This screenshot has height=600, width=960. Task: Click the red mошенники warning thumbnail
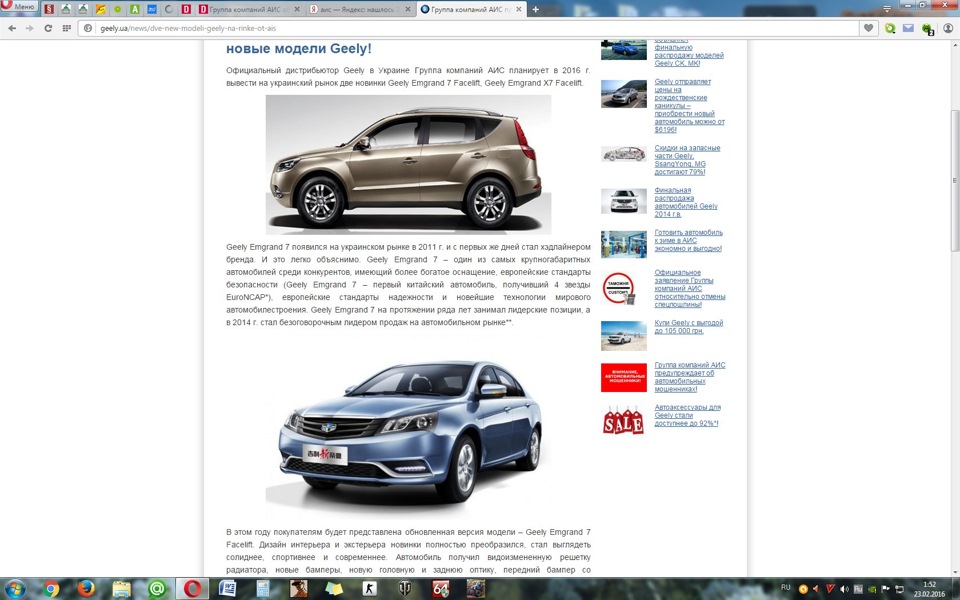pyautogui.click(x=623, y=377)
